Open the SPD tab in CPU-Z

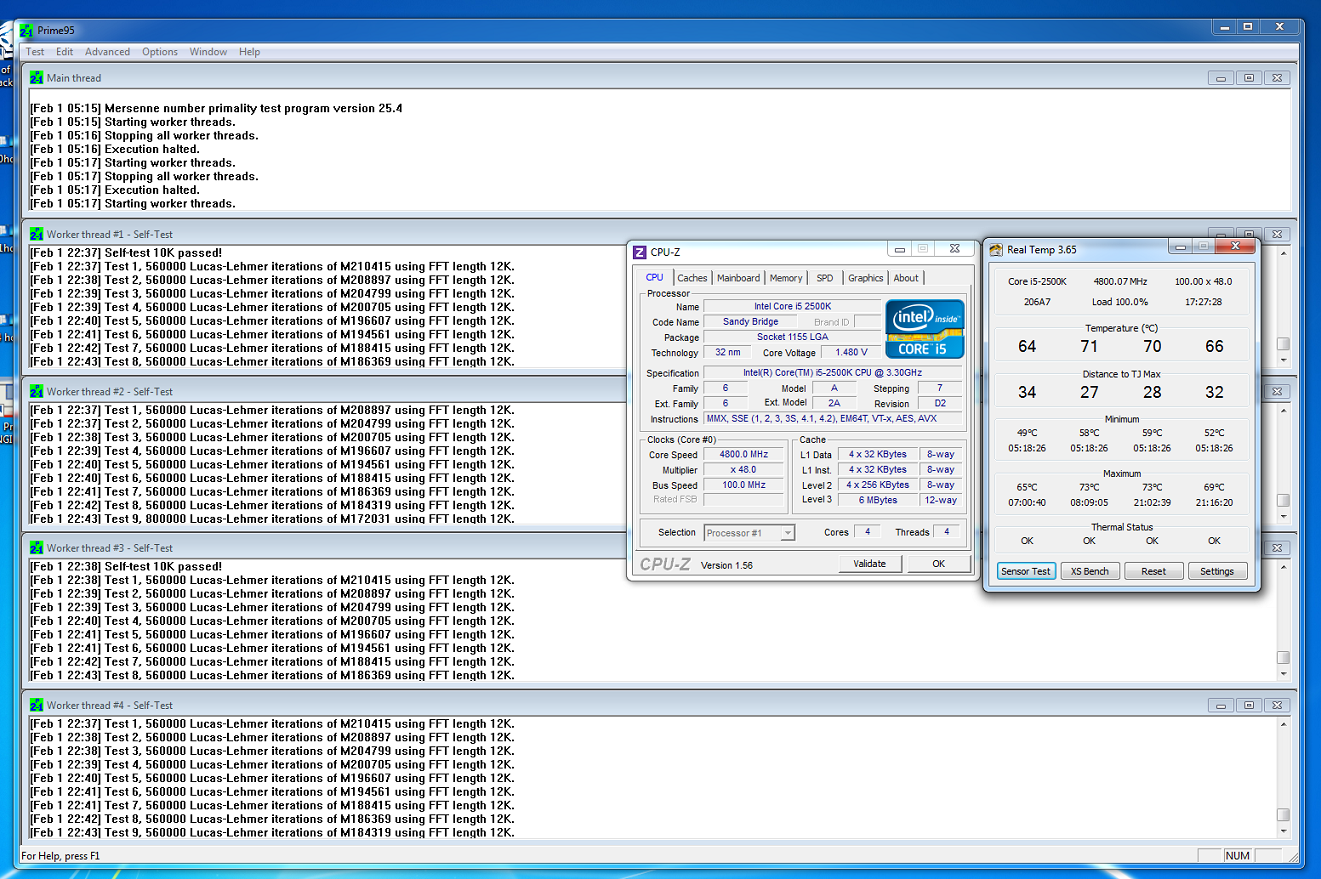click(824, 278)
